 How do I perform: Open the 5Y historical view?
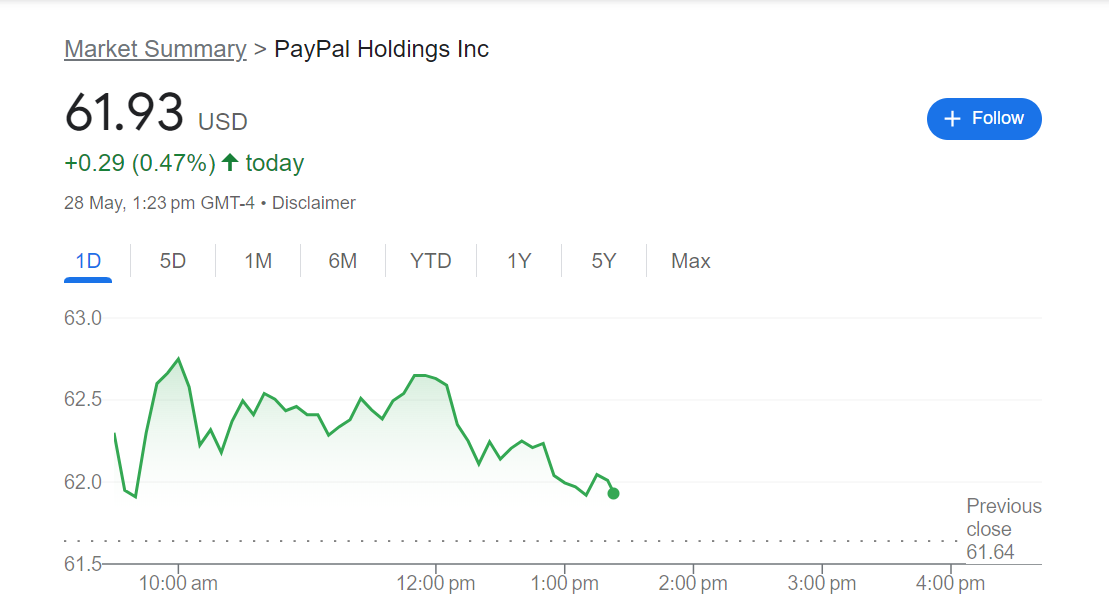point(603,260)
